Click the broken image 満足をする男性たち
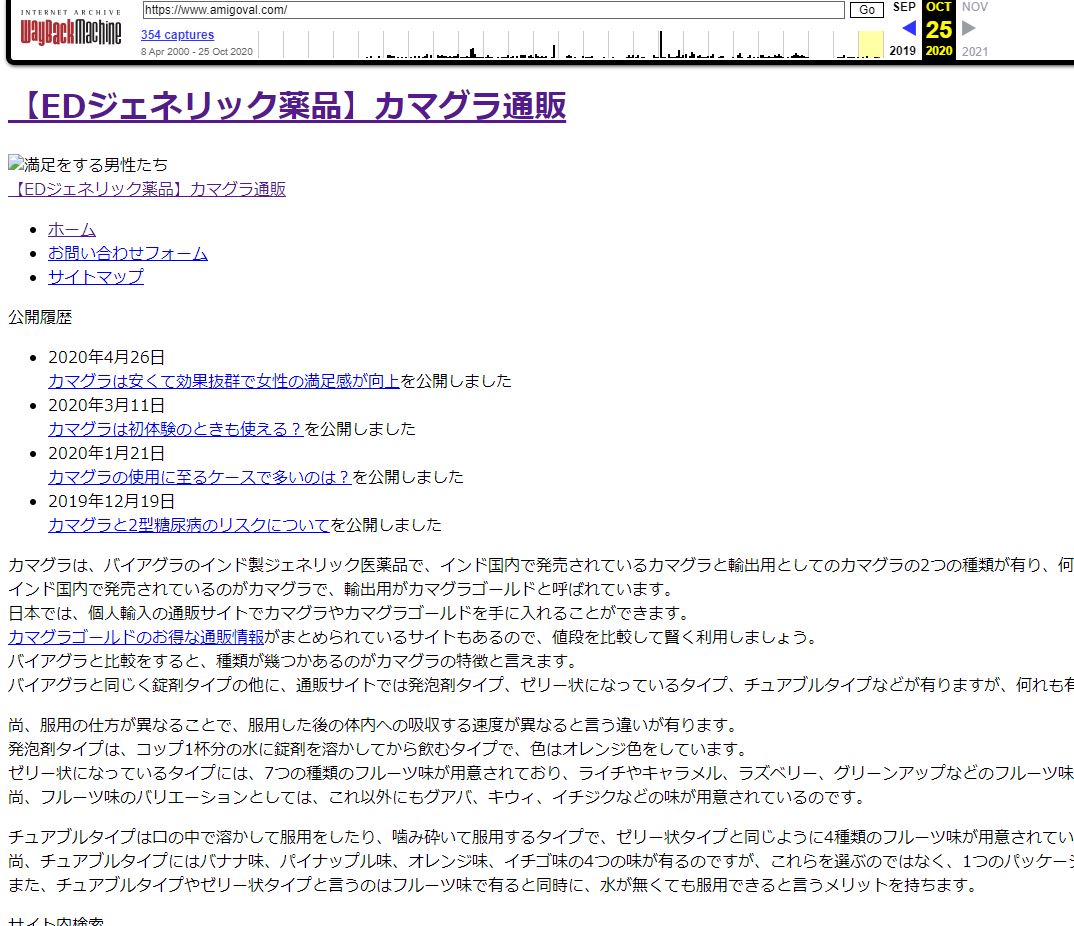Screen dimensions: 1074x926 click(88, 165)
